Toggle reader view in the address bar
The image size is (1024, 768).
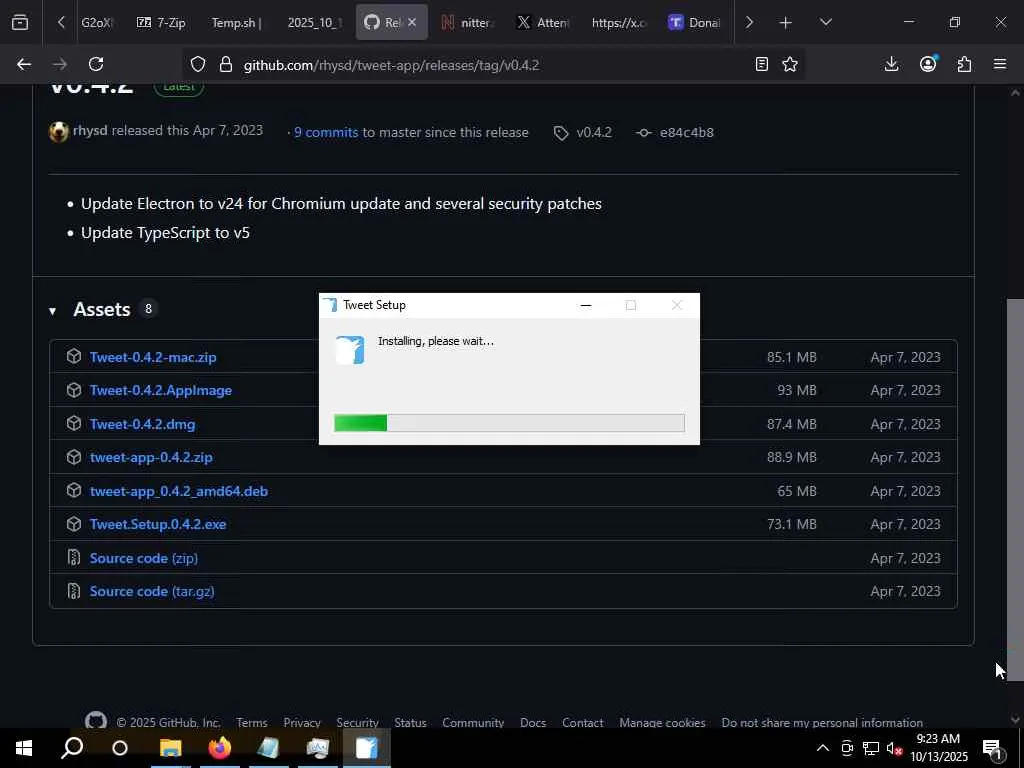point(761,64)
